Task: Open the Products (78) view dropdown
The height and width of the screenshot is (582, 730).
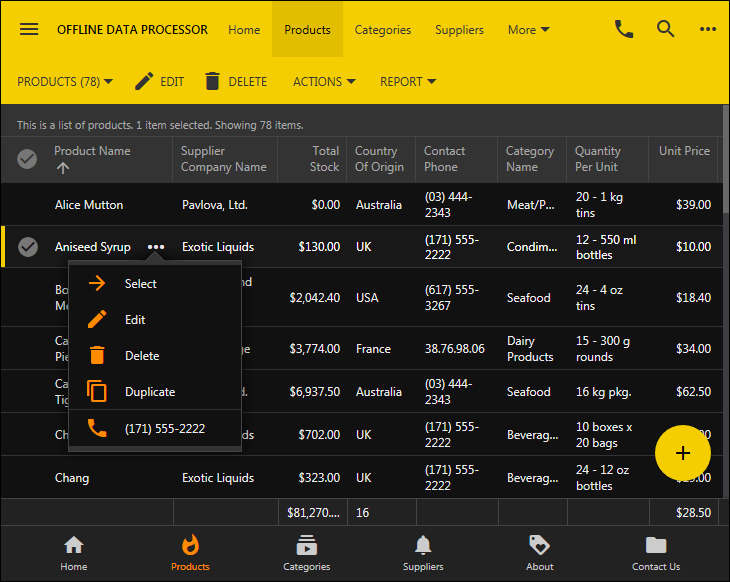Action: click(x=65, y=82)
